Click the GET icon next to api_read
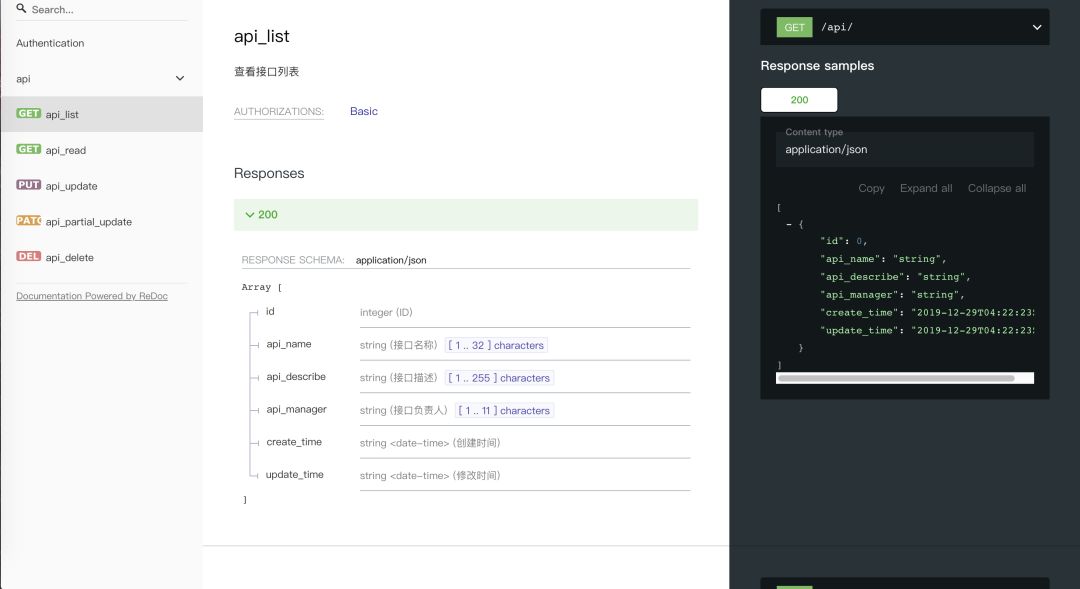The image size is (1080, 589). [29, 149]
